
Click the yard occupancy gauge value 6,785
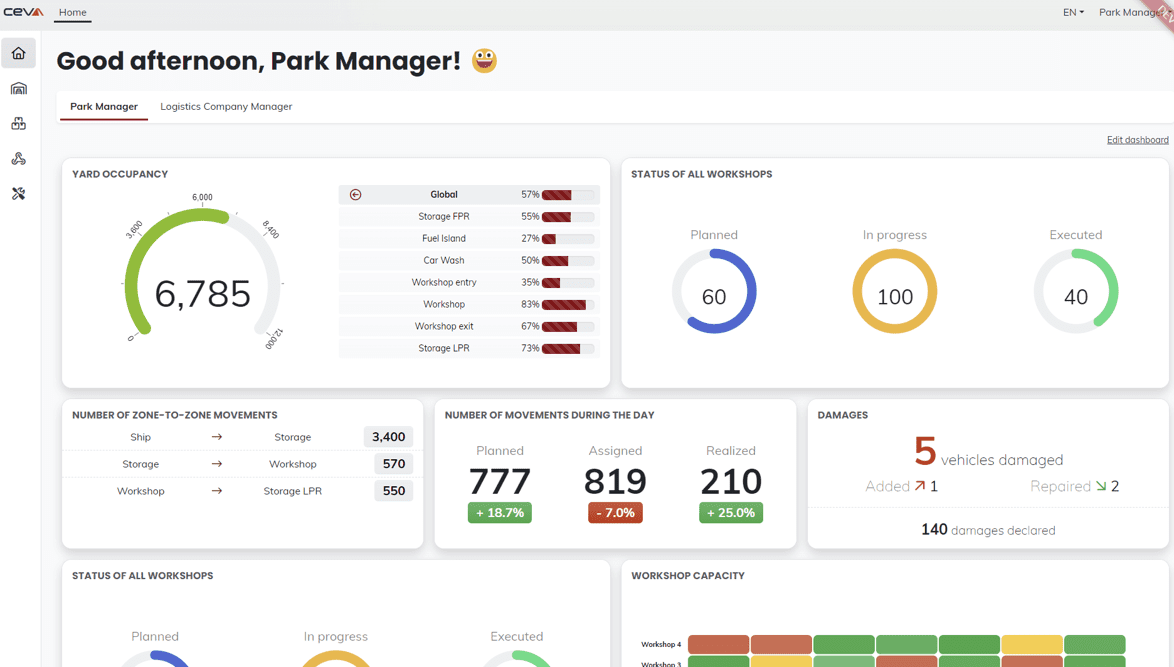[202, 293]
